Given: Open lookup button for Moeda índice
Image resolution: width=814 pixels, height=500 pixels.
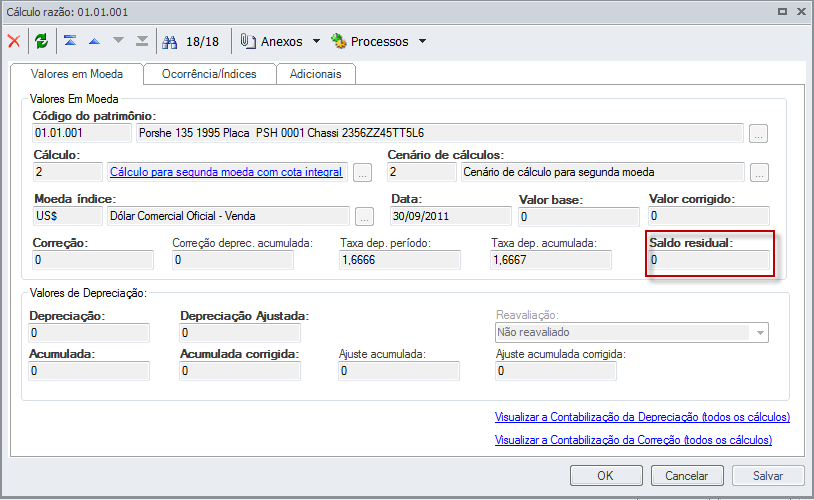Looking at the screenshot, I should click(364, 217).
